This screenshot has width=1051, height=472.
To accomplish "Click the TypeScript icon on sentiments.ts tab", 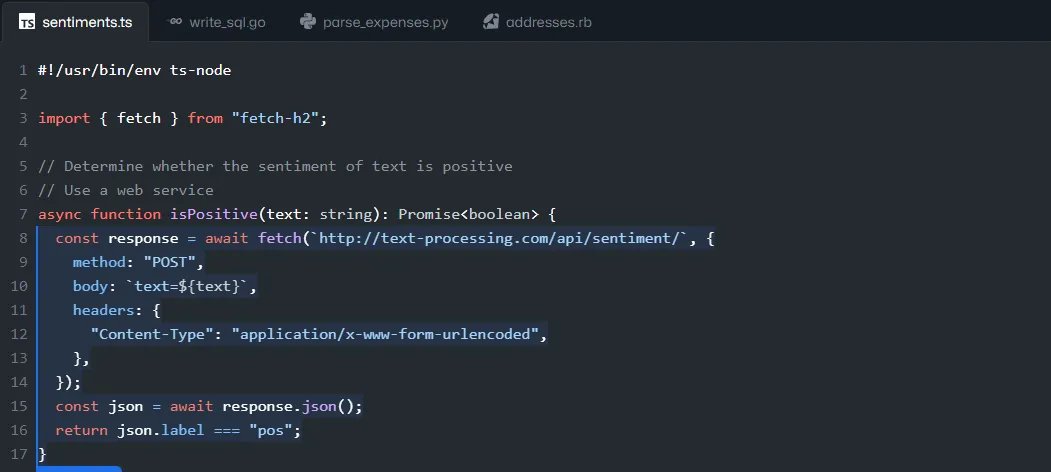I will pos(27,22).
